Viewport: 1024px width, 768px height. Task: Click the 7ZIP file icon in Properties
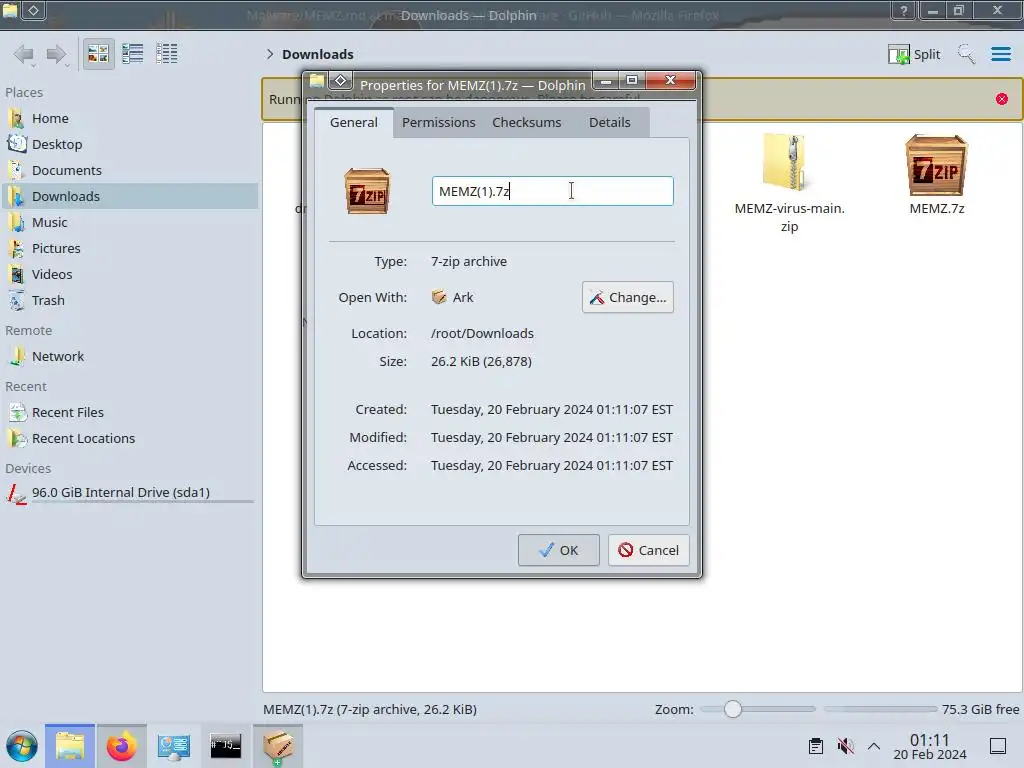pyautogui.click(x=367, y=191)
